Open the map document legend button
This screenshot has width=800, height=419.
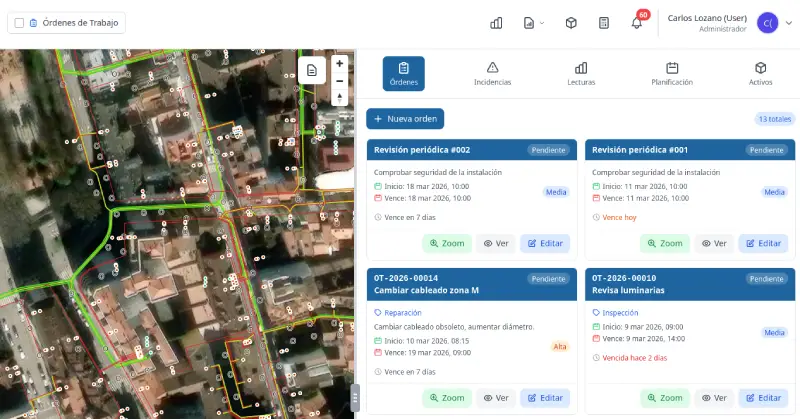(312, 70)
